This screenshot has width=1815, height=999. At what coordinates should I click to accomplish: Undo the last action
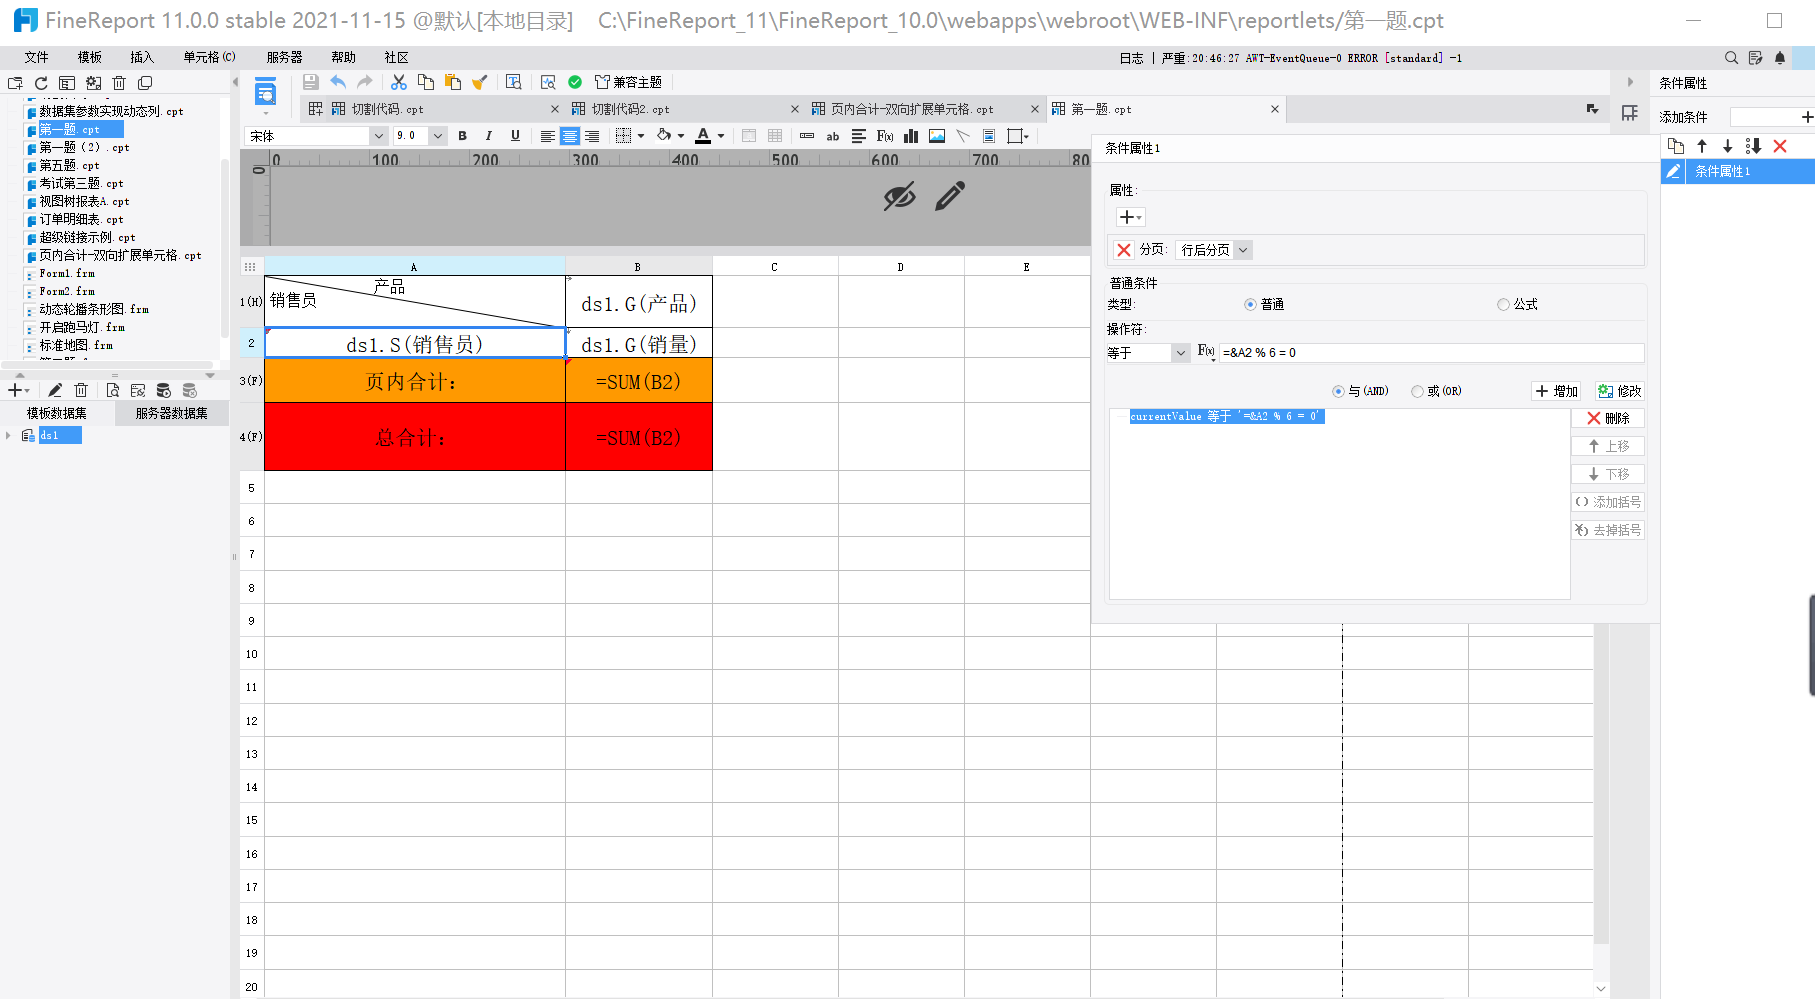click(x=338, y=82)
